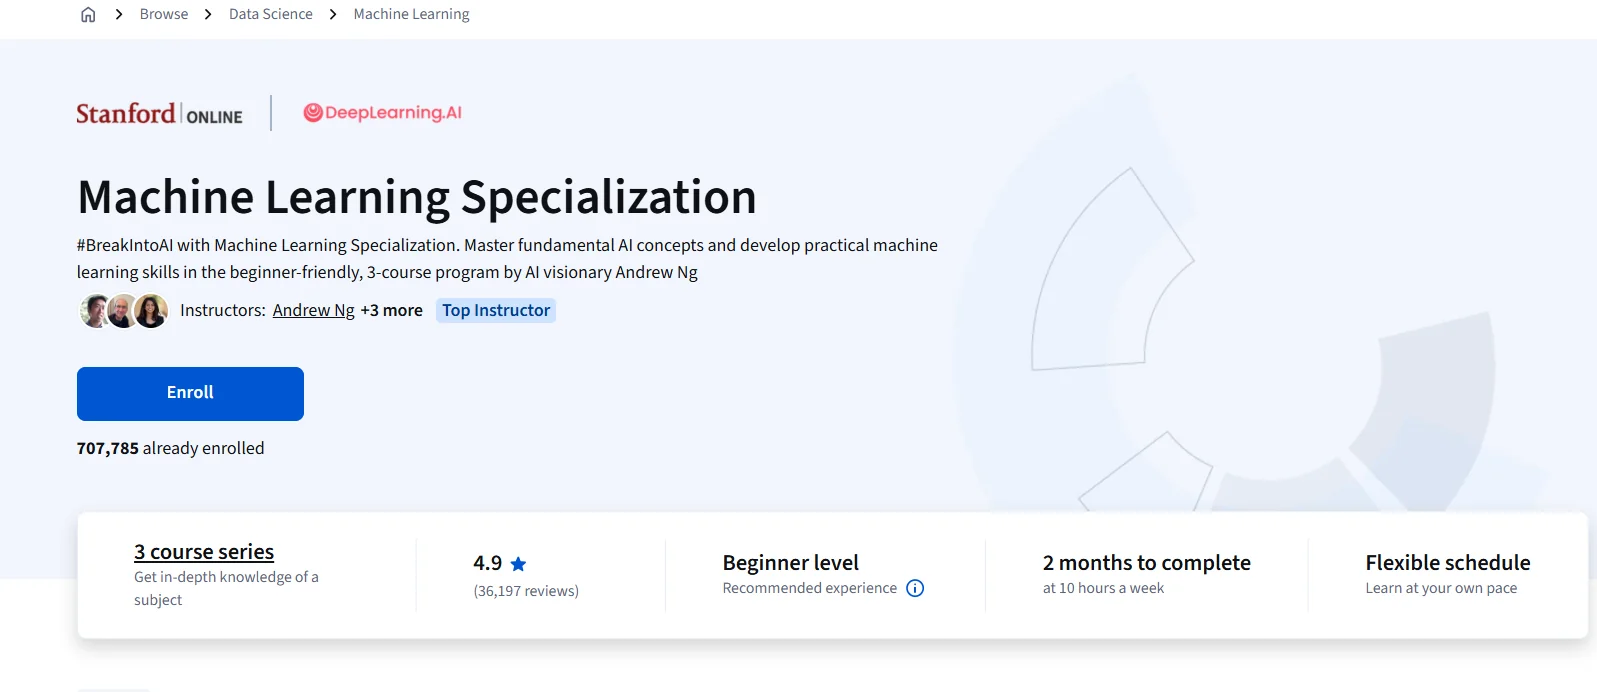The image size is (1597, 692).
Task: Click the Stanford Online logo
Action: point(160,114)
